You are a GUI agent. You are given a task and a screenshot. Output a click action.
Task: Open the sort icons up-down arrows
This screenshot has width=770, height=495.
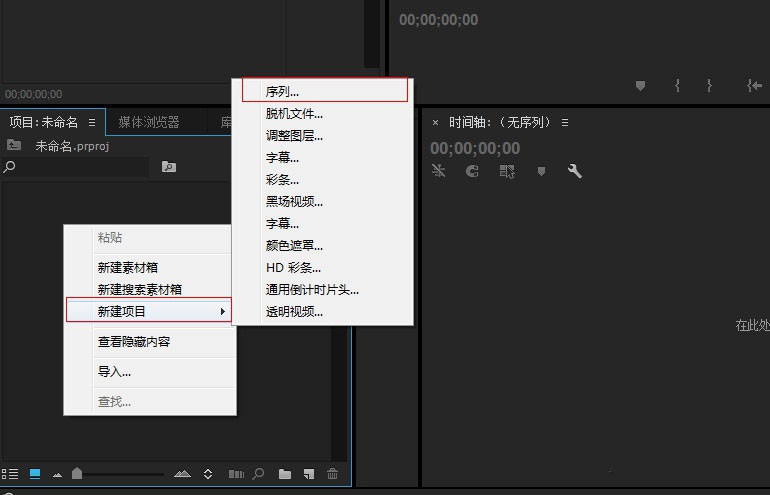pos(208,474)
